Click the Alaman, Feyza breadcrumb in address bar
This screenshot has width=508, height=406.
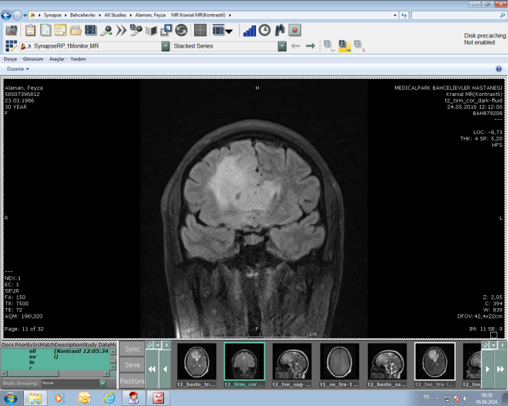coord(150,15)
